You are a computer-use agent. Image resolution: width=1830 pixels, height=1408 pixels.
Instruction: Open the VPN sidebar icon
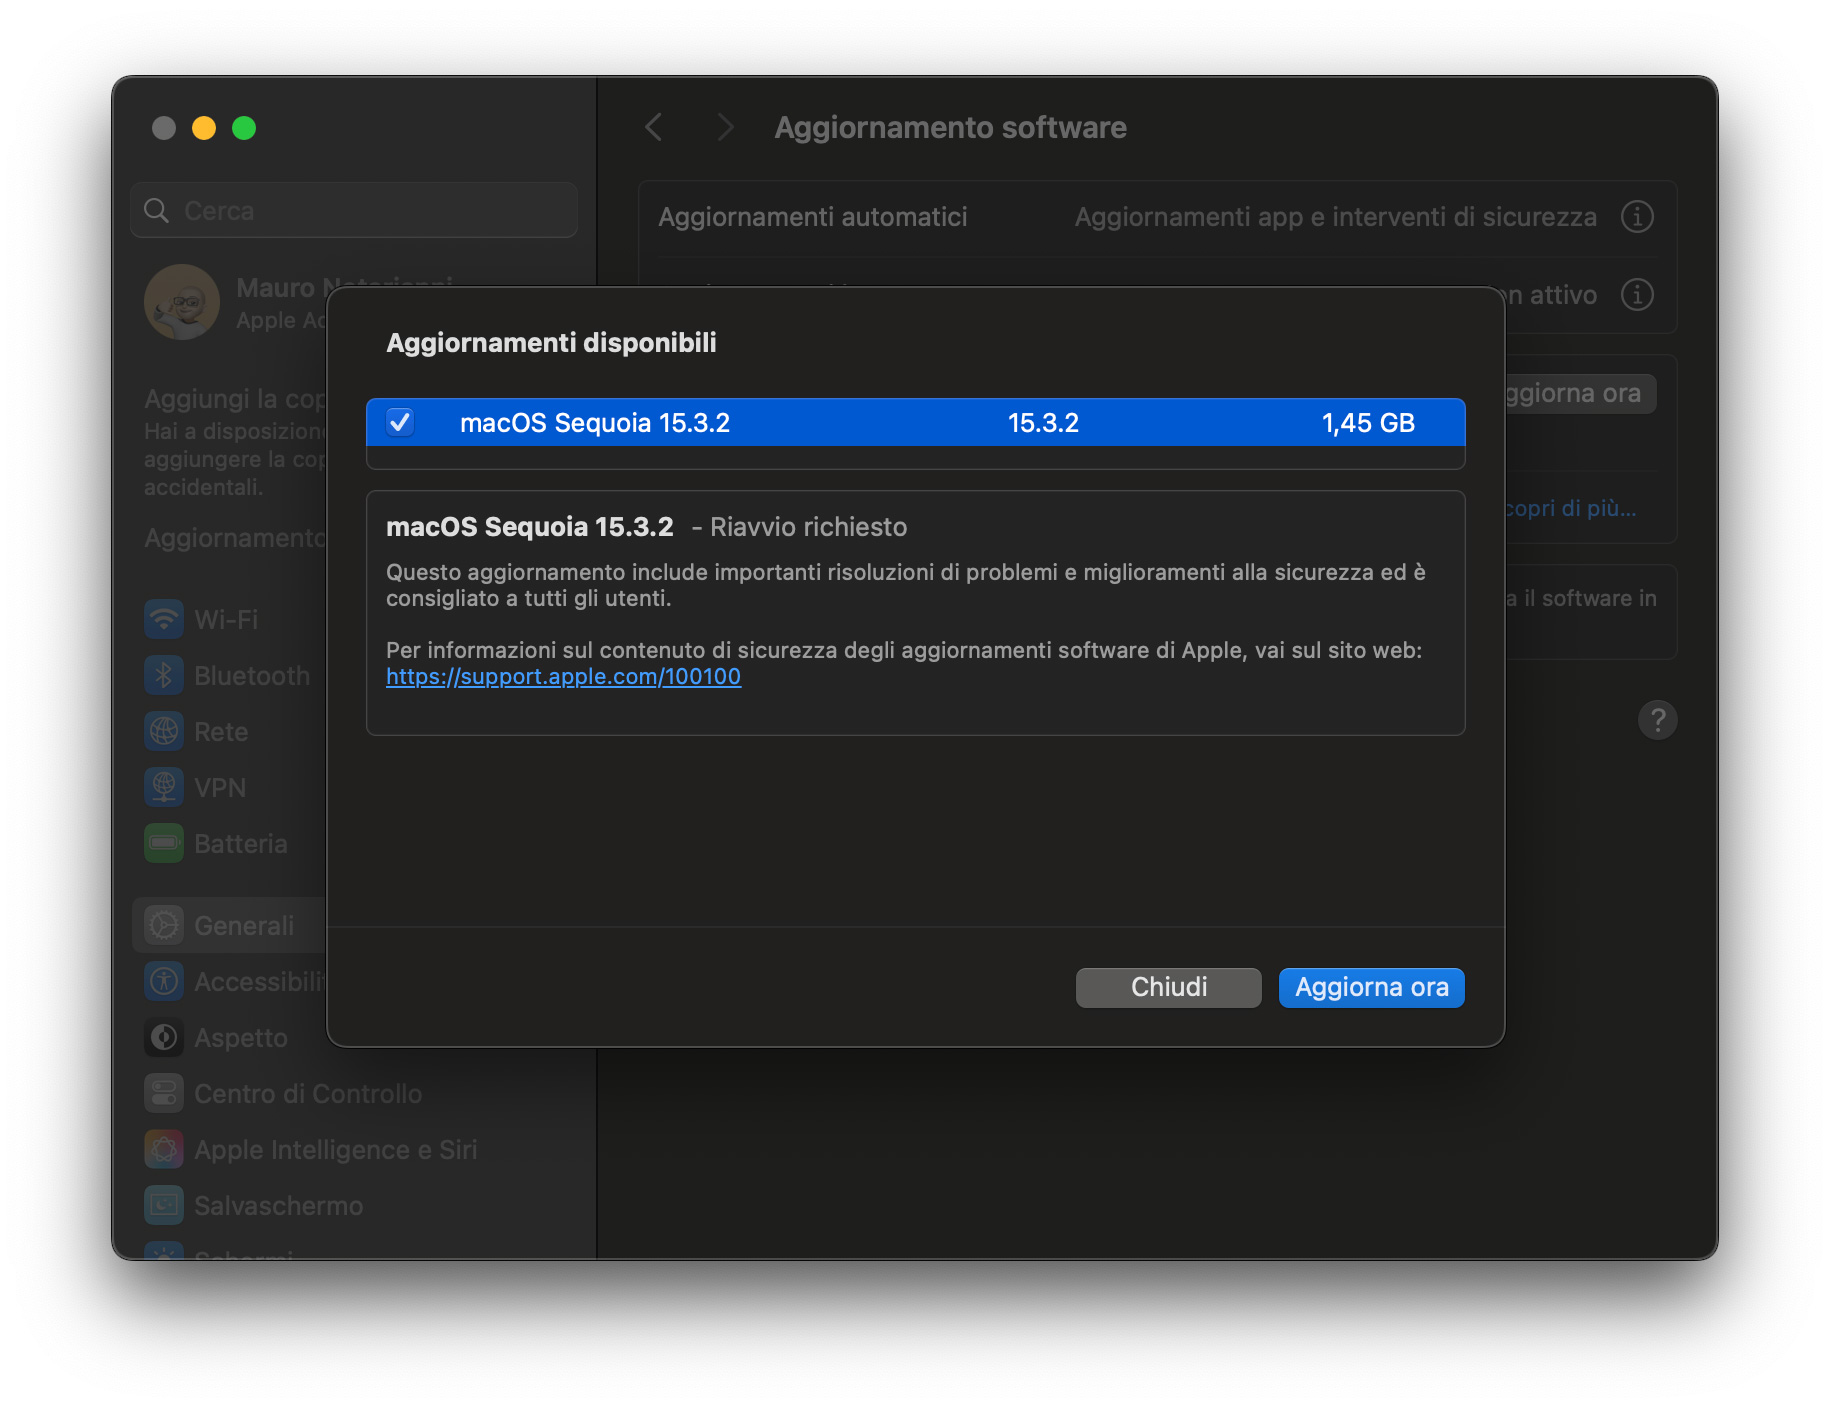(x=164, y=787)
